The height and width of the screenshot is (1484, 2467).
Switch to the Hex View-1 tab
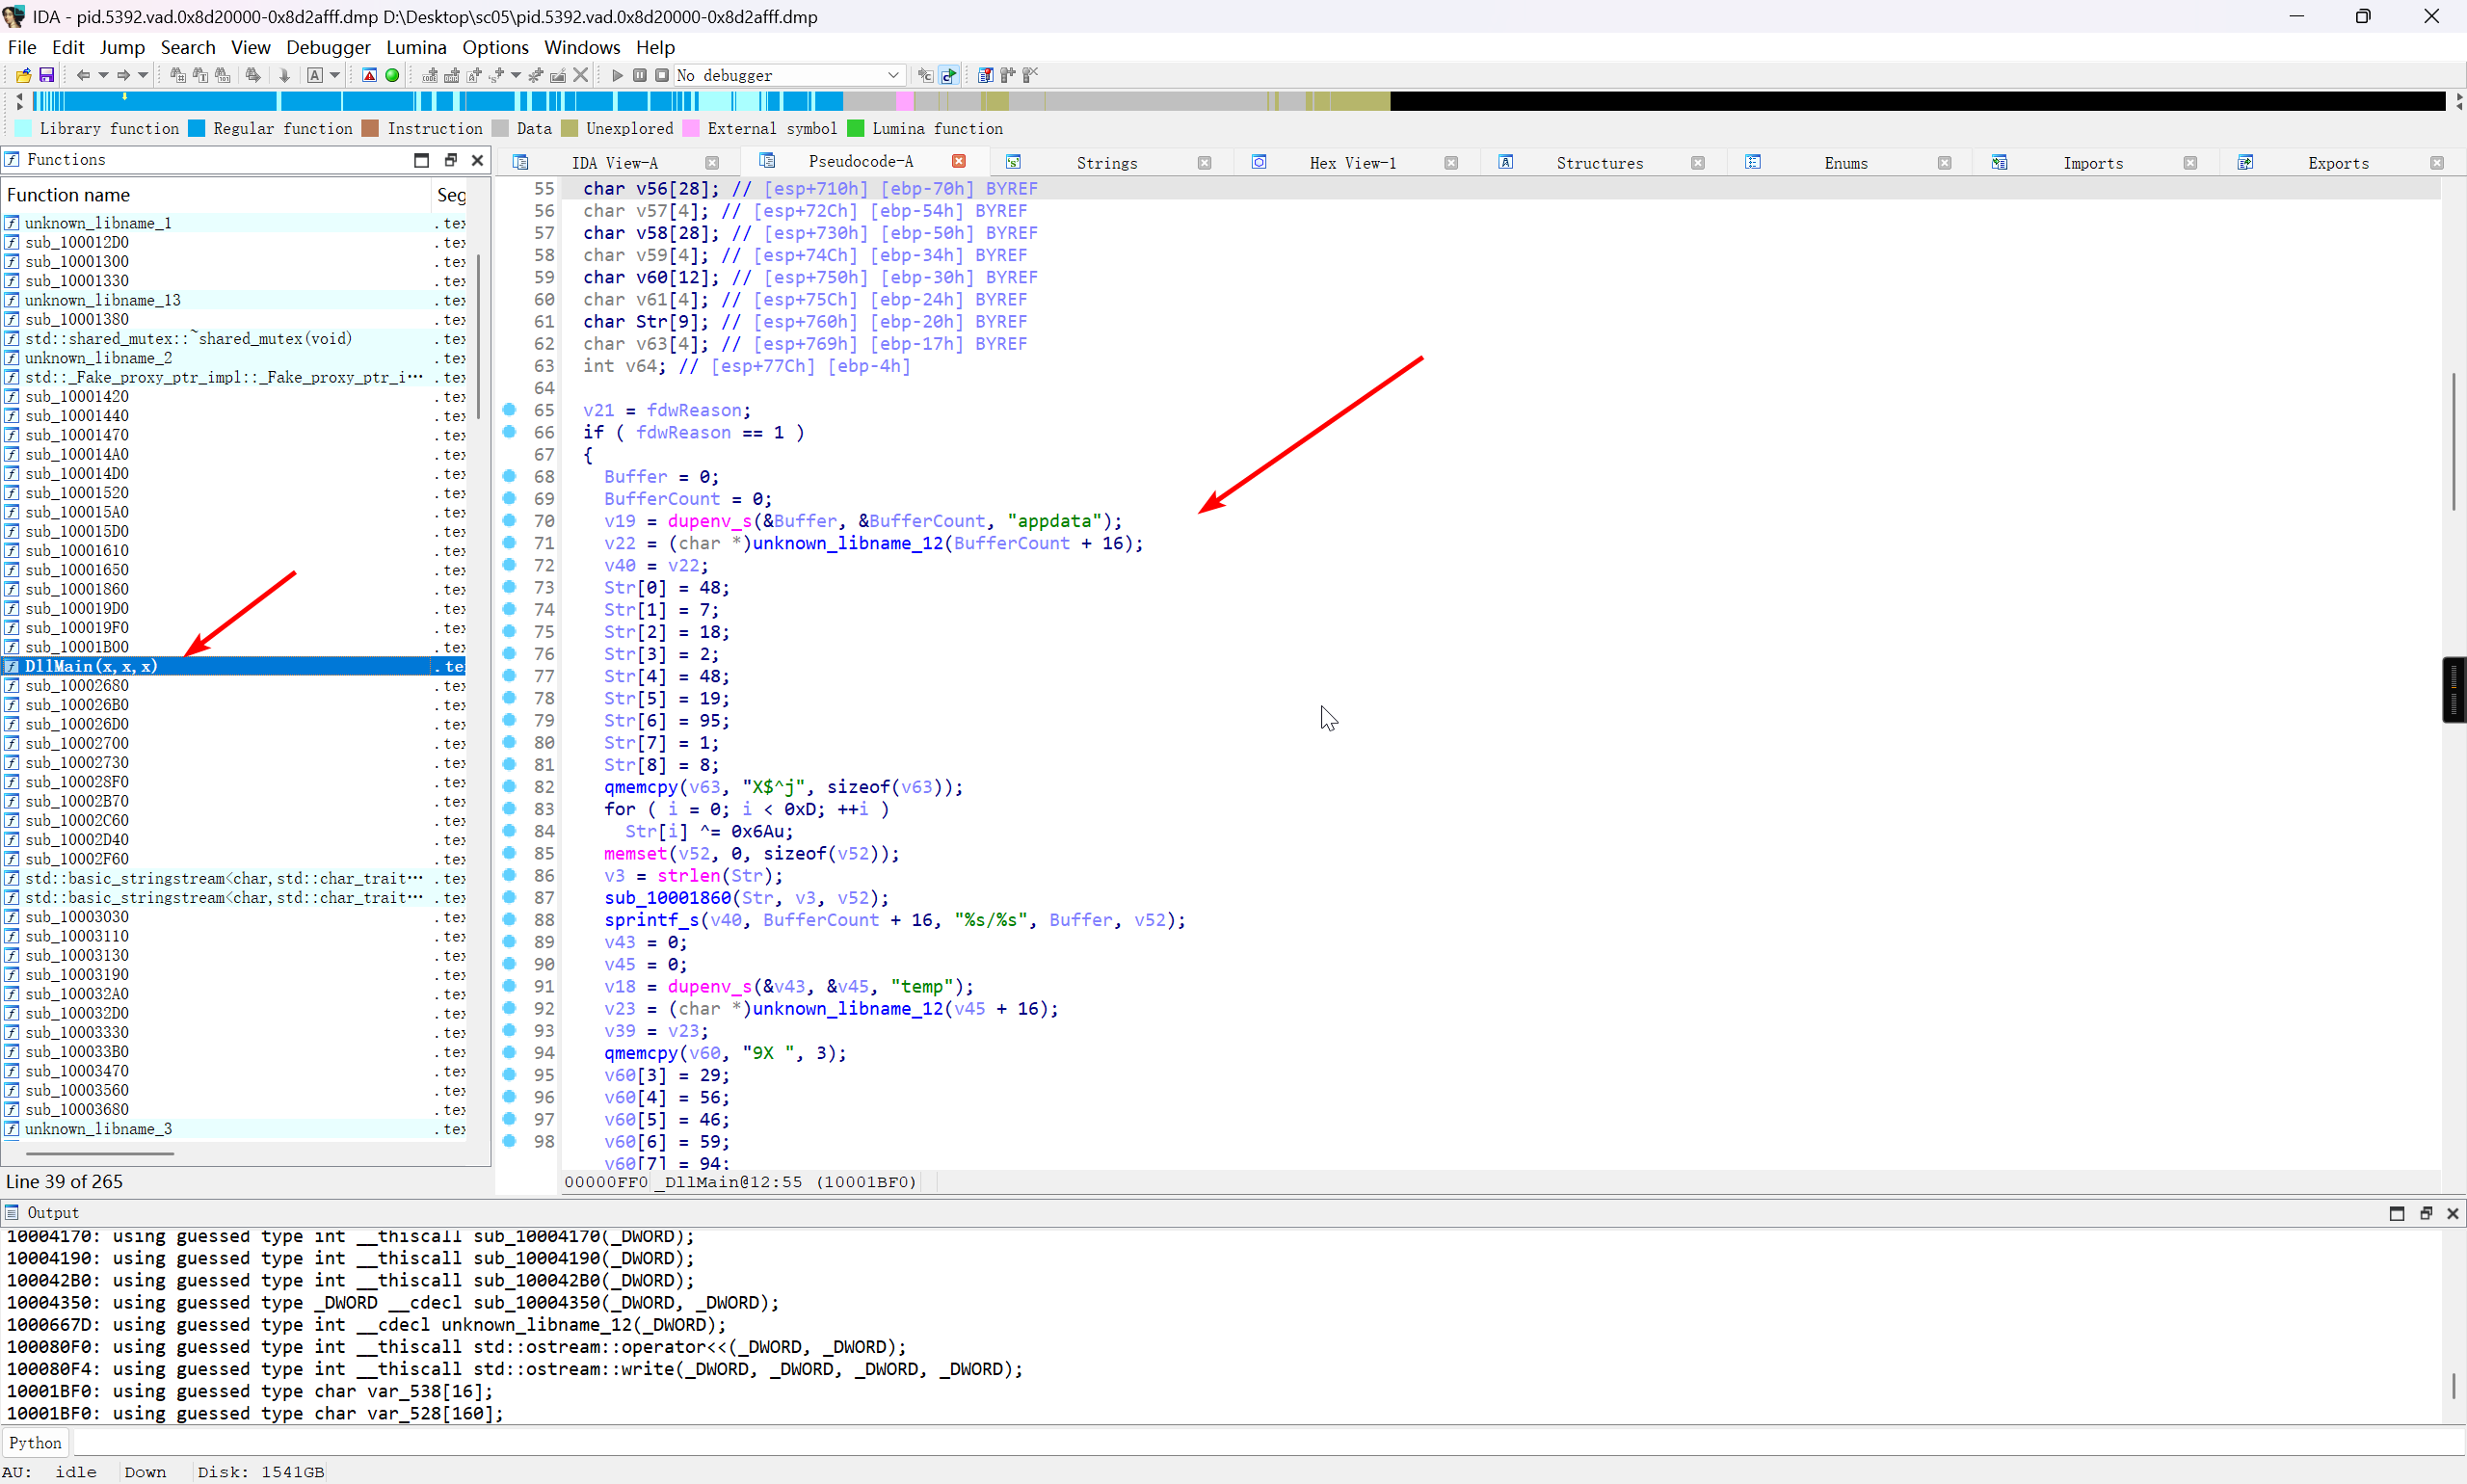[x=1352, y=163]
